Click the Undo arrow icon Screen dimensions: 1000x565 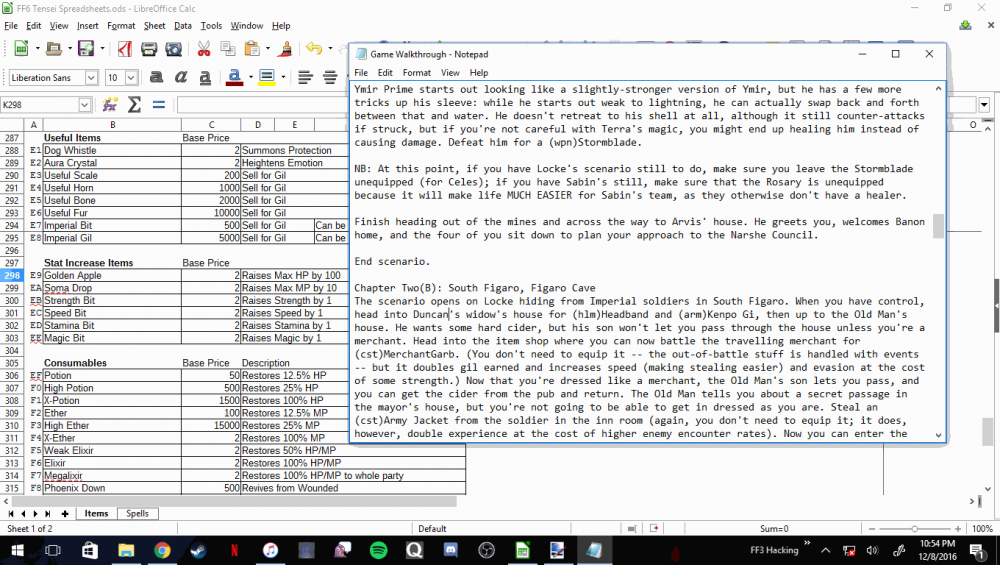pos(313,48)
